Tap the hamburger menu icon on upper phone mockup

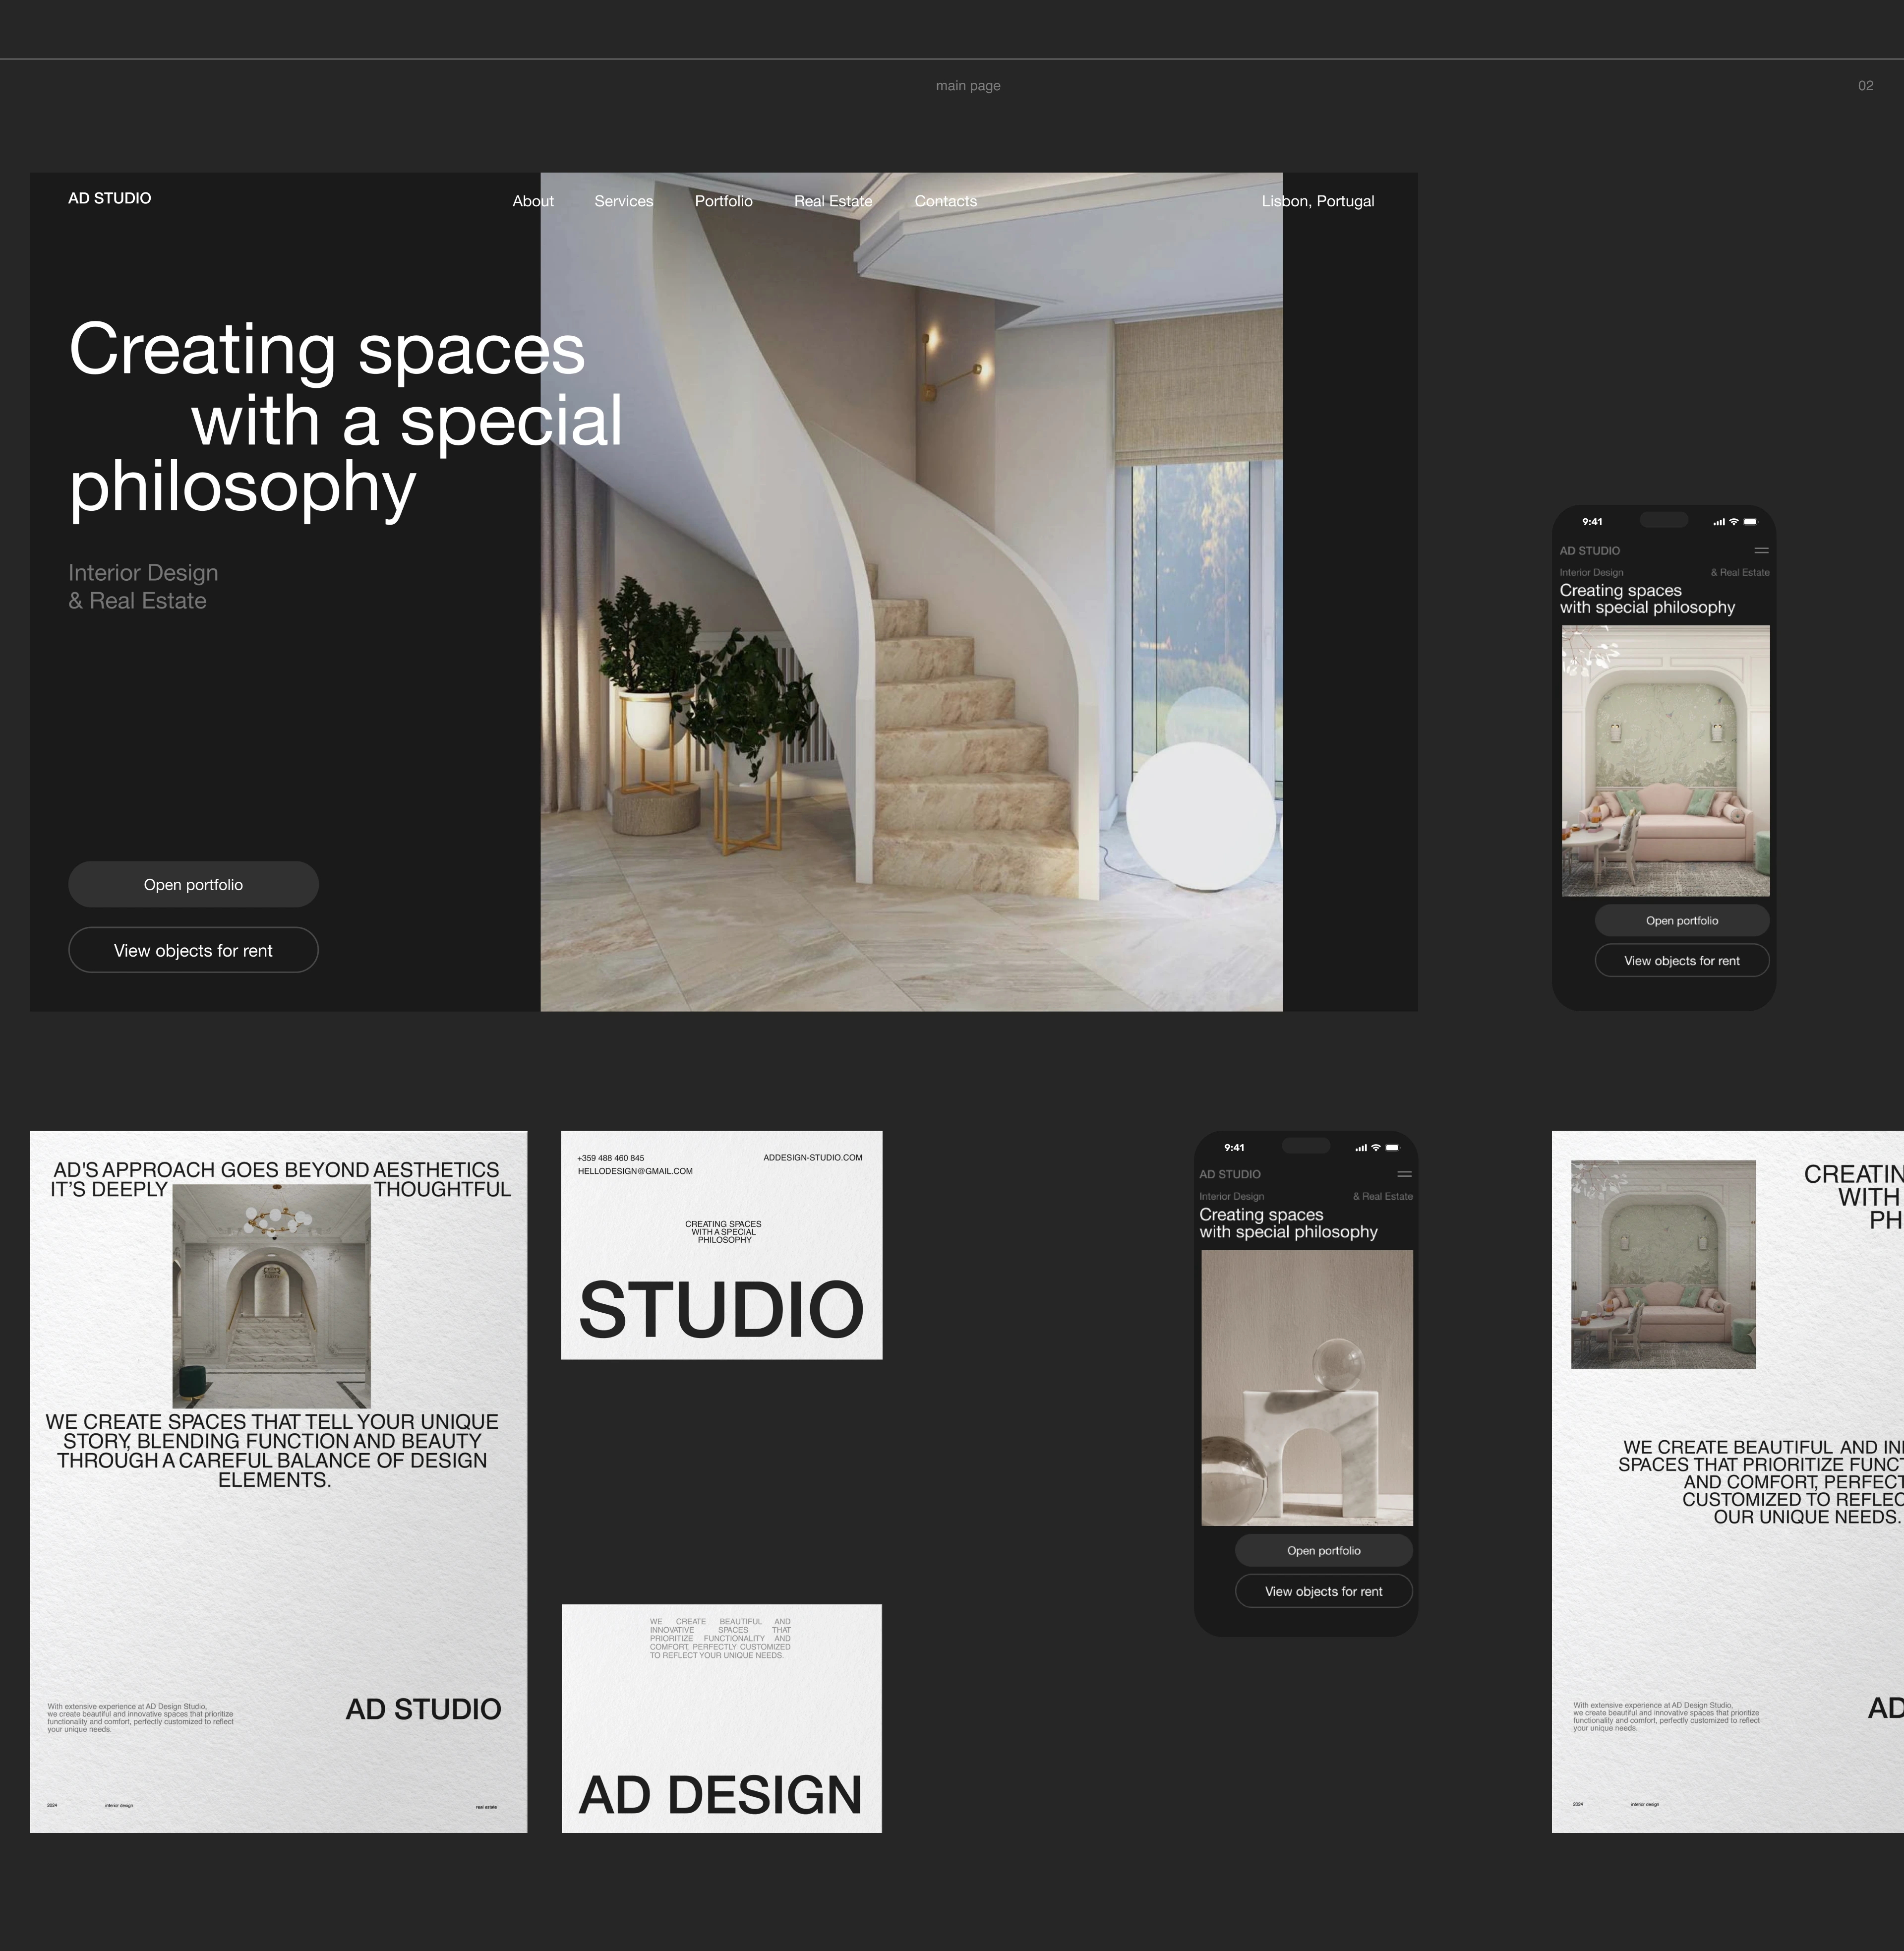coord(1761,551)
